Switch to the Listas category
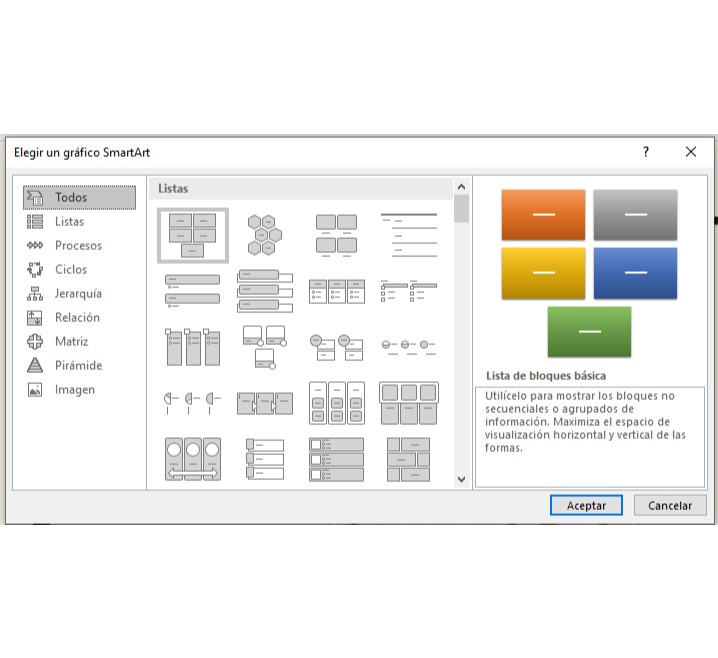Viewport: 718px width, 658px height. 69,222
